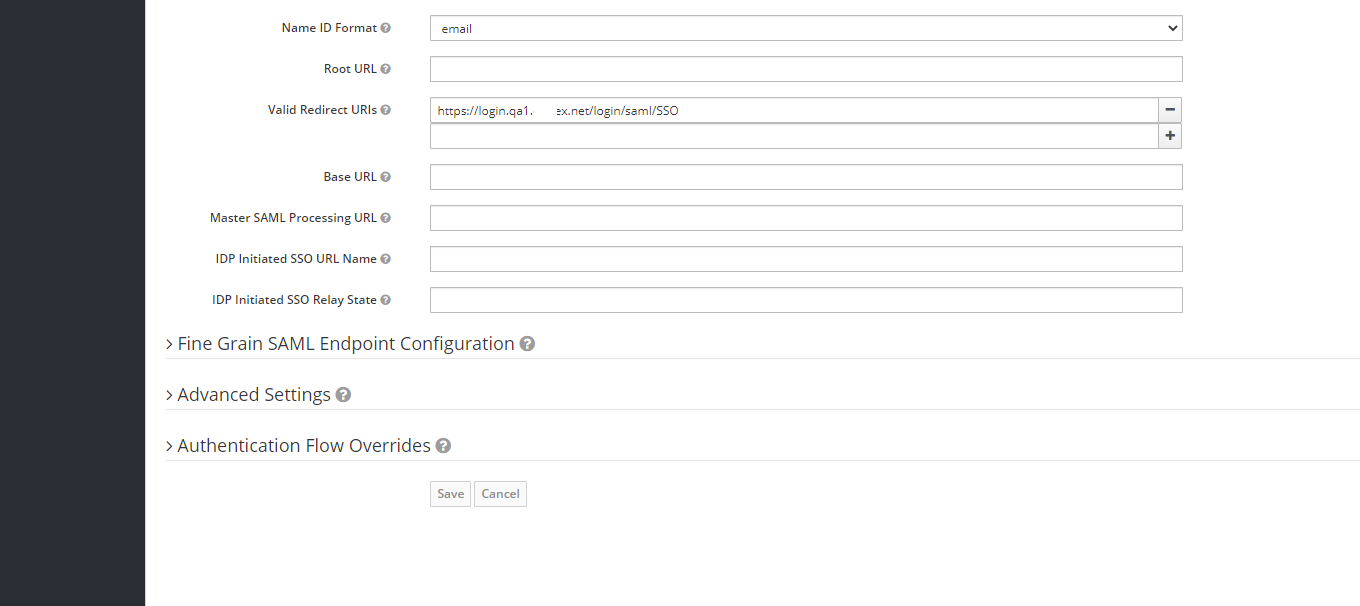Click the Root URL input field
This screenshot has width=1360, height=606.
tap(806, 68)
